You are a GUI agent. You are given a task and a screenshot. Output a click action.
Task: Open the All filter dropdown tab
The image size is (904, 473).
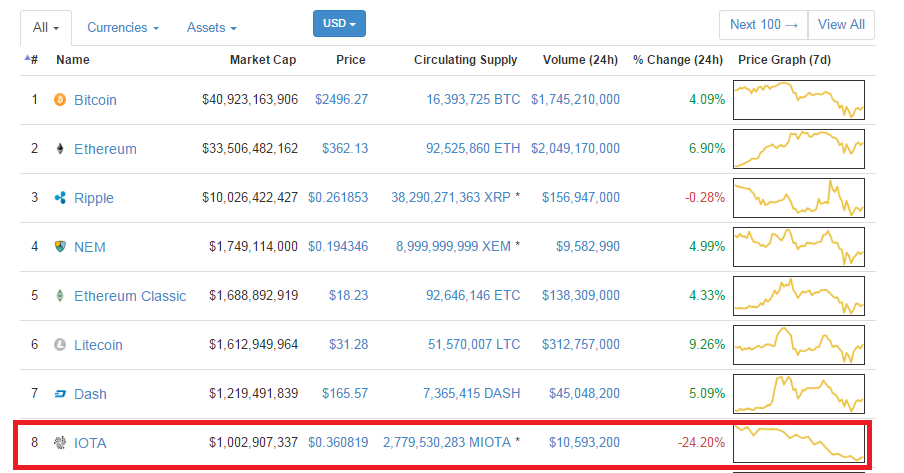pyautogui.click(x=46, y=28)
